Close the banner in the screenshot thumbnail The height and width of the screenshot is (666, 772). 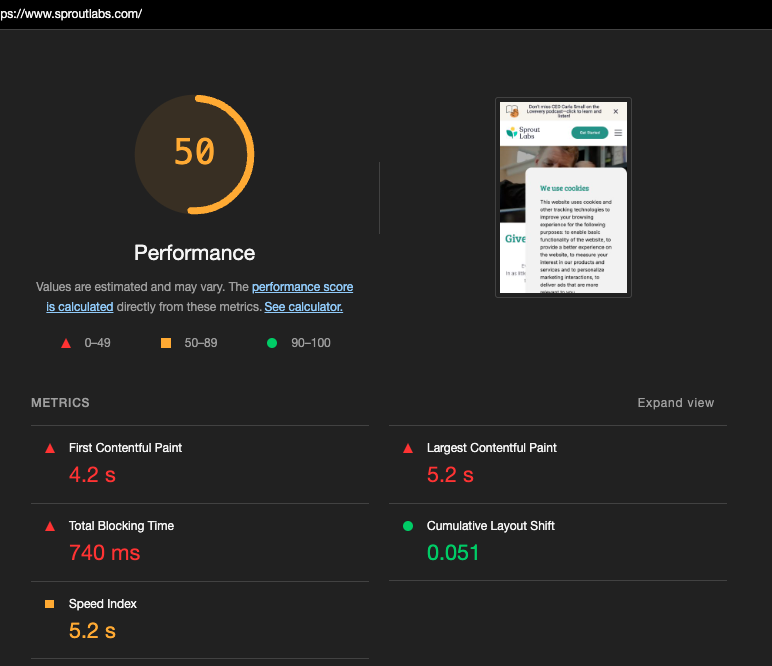click(615, 112)
